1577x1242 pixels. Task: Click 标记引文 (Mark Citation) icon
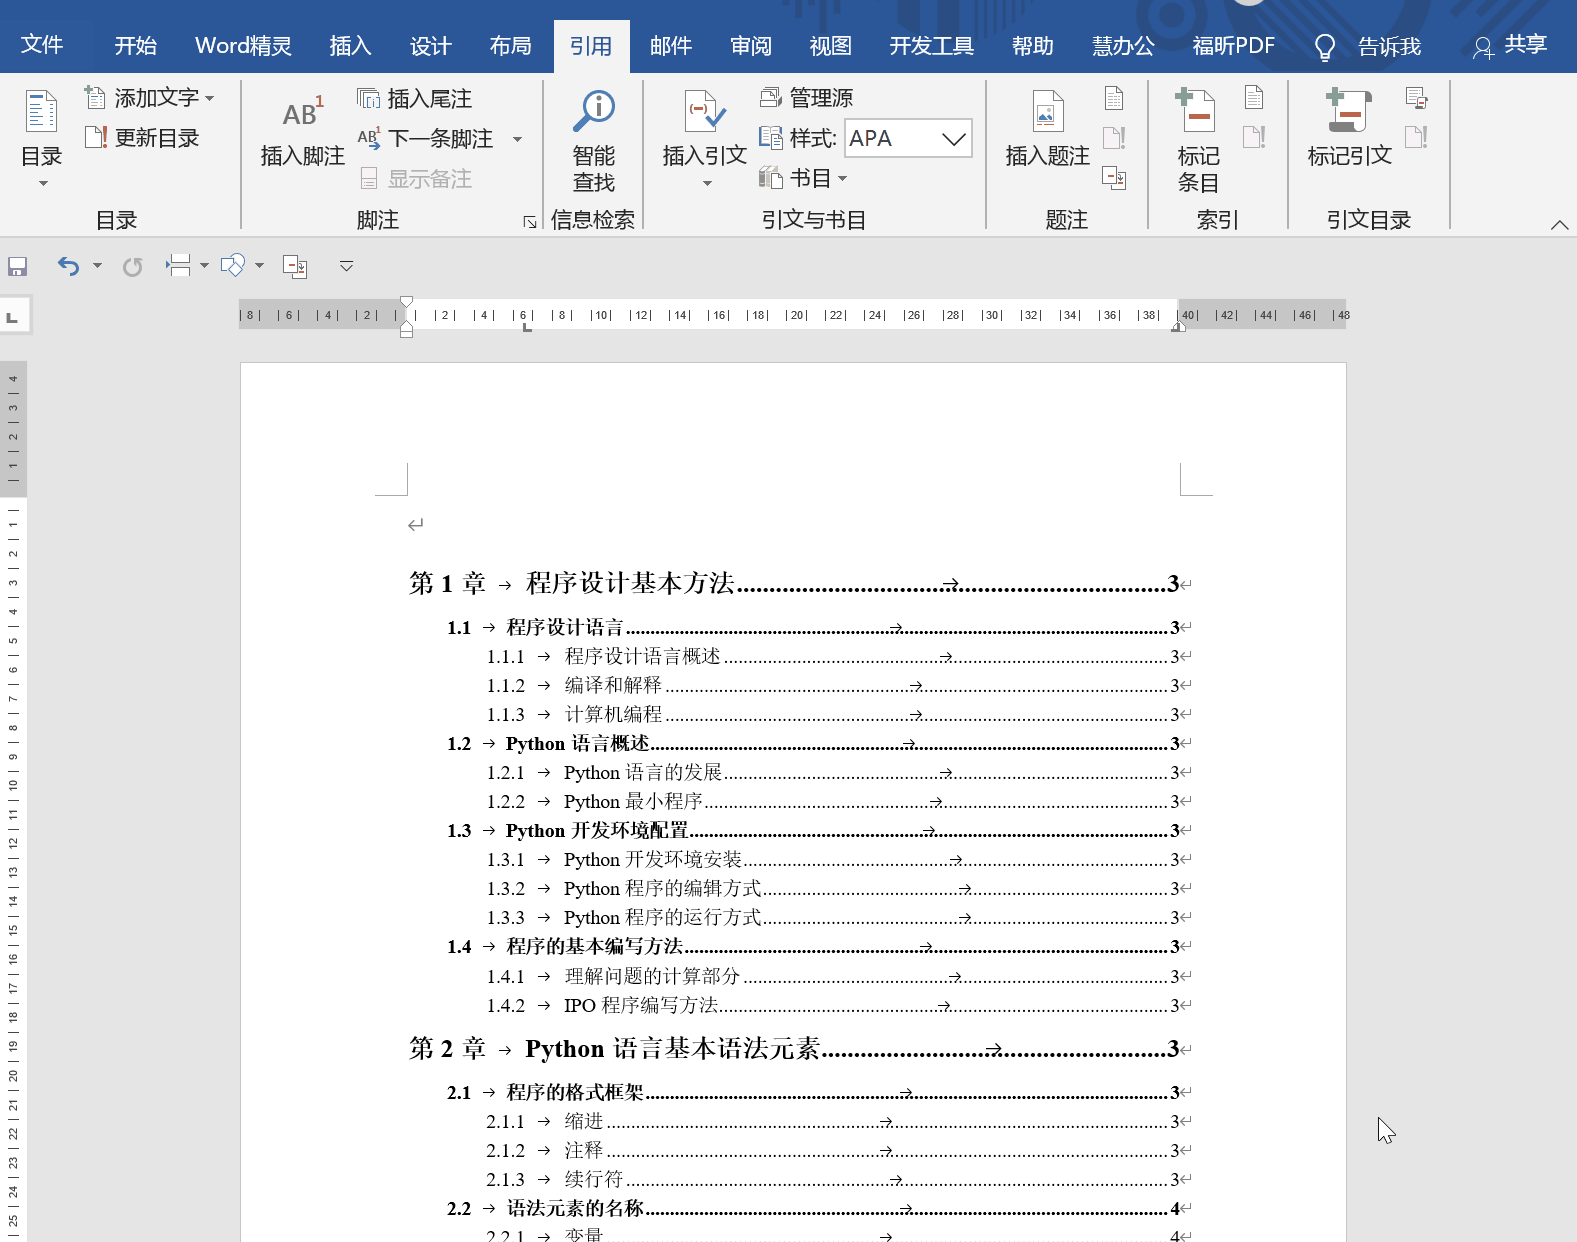point(1348,110)
